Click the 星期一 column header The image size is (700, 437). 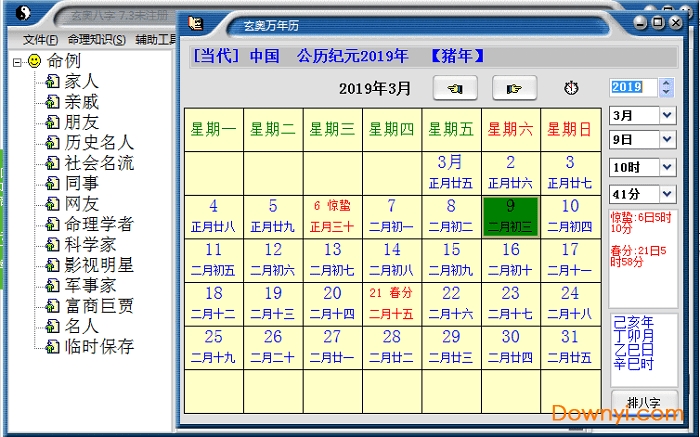(213, 129)
